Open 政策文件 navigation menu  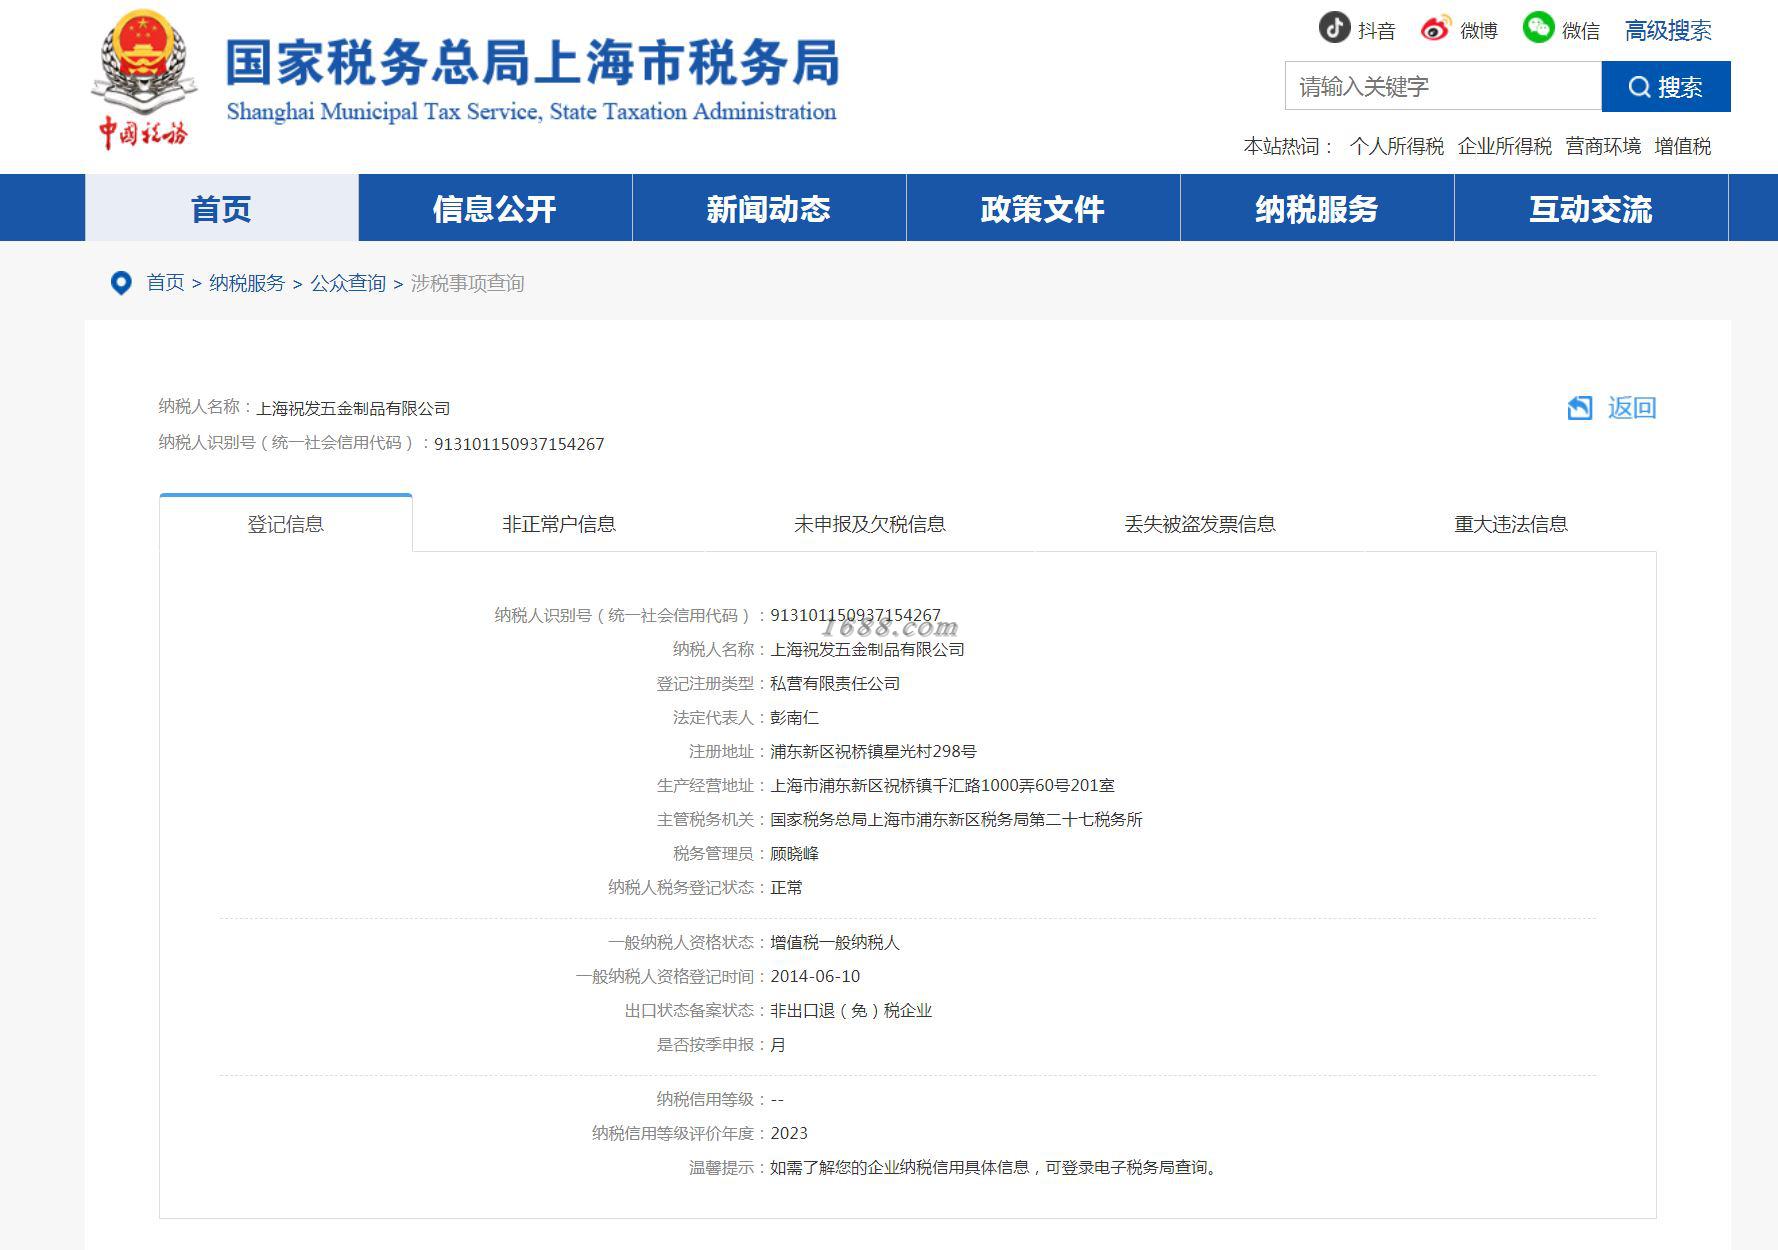click(1043, 208)
